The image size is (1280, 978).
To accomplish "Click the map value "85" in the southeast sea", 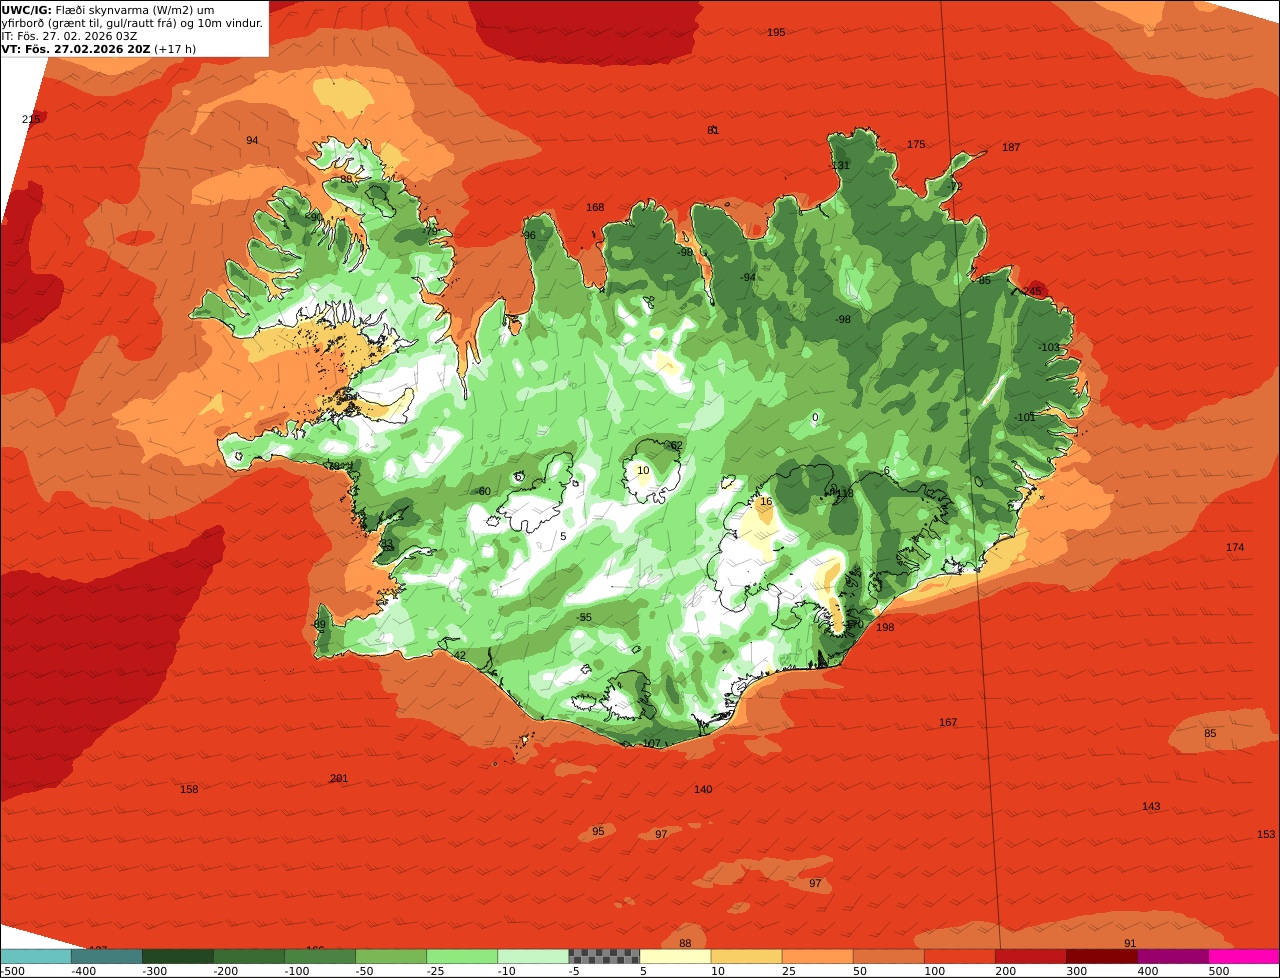I will point(1210,734).
